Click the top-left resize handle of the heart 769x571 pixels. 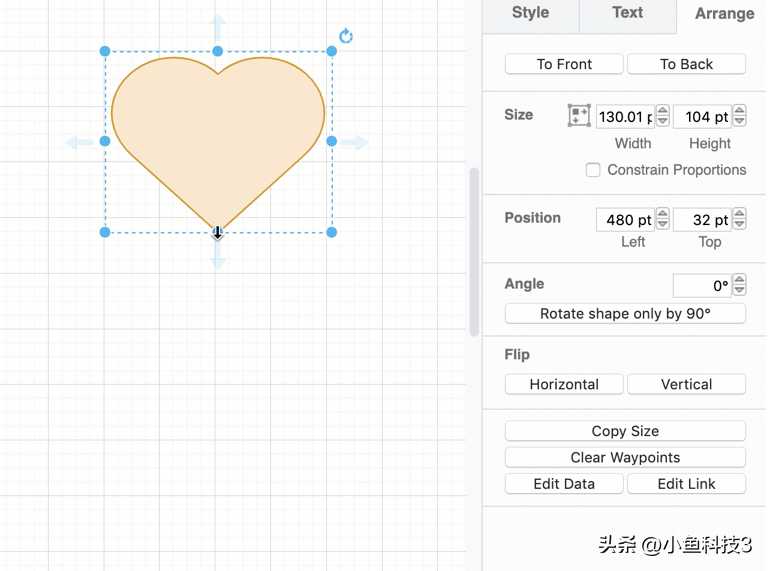[x=105, y=51]
